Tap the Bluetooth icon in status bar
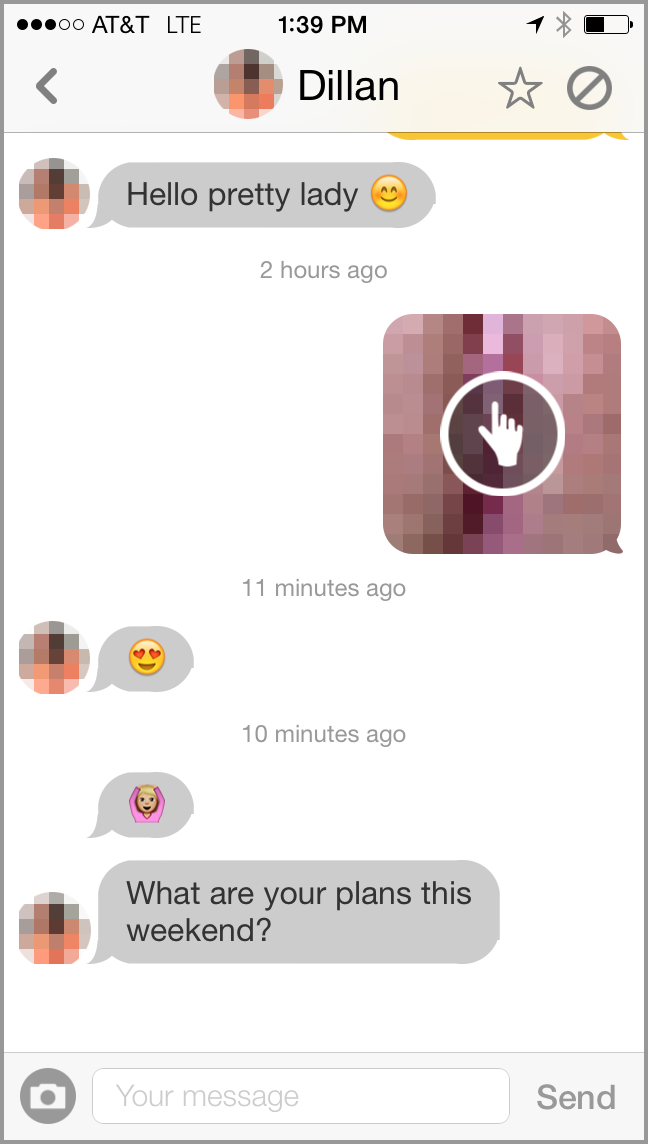This screenshot has width=648, height=1144. pos(563,26)
